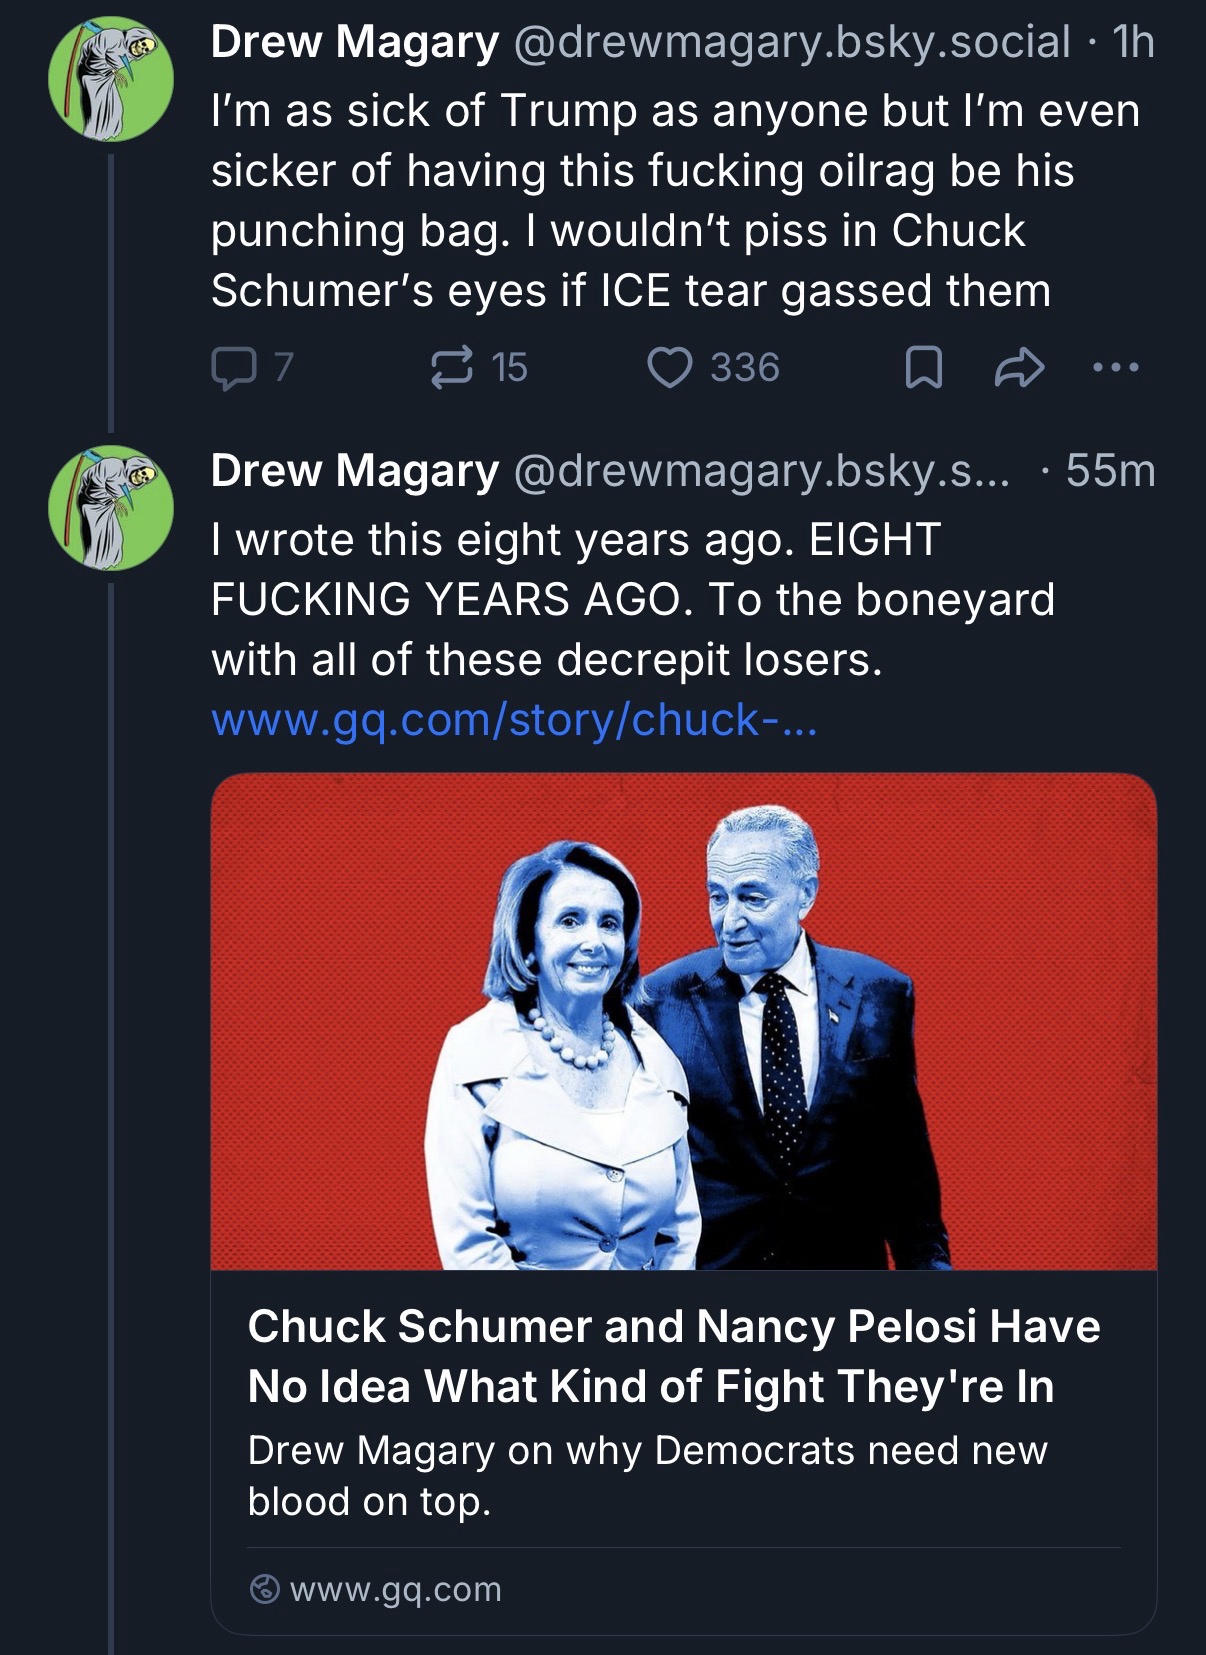Like the first post with heart icon

tap(669, 368)
